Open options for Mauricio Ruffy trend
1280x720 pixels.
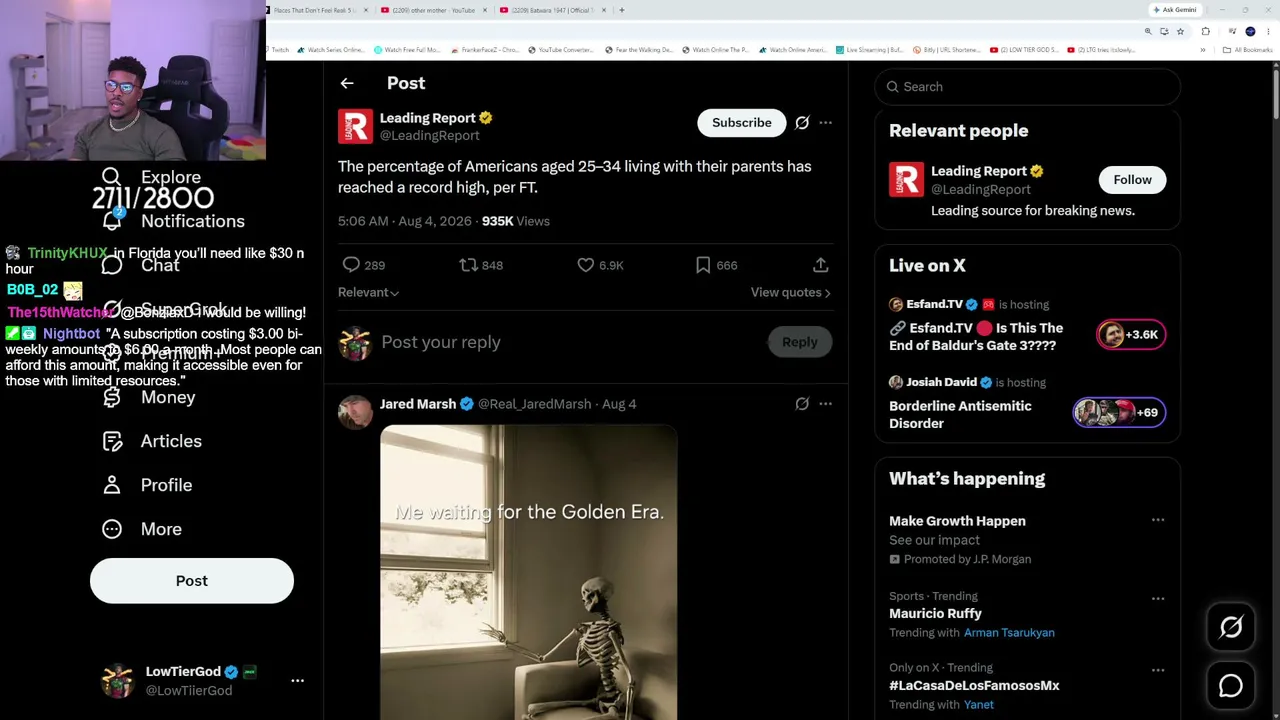[x=1157, y=598]
